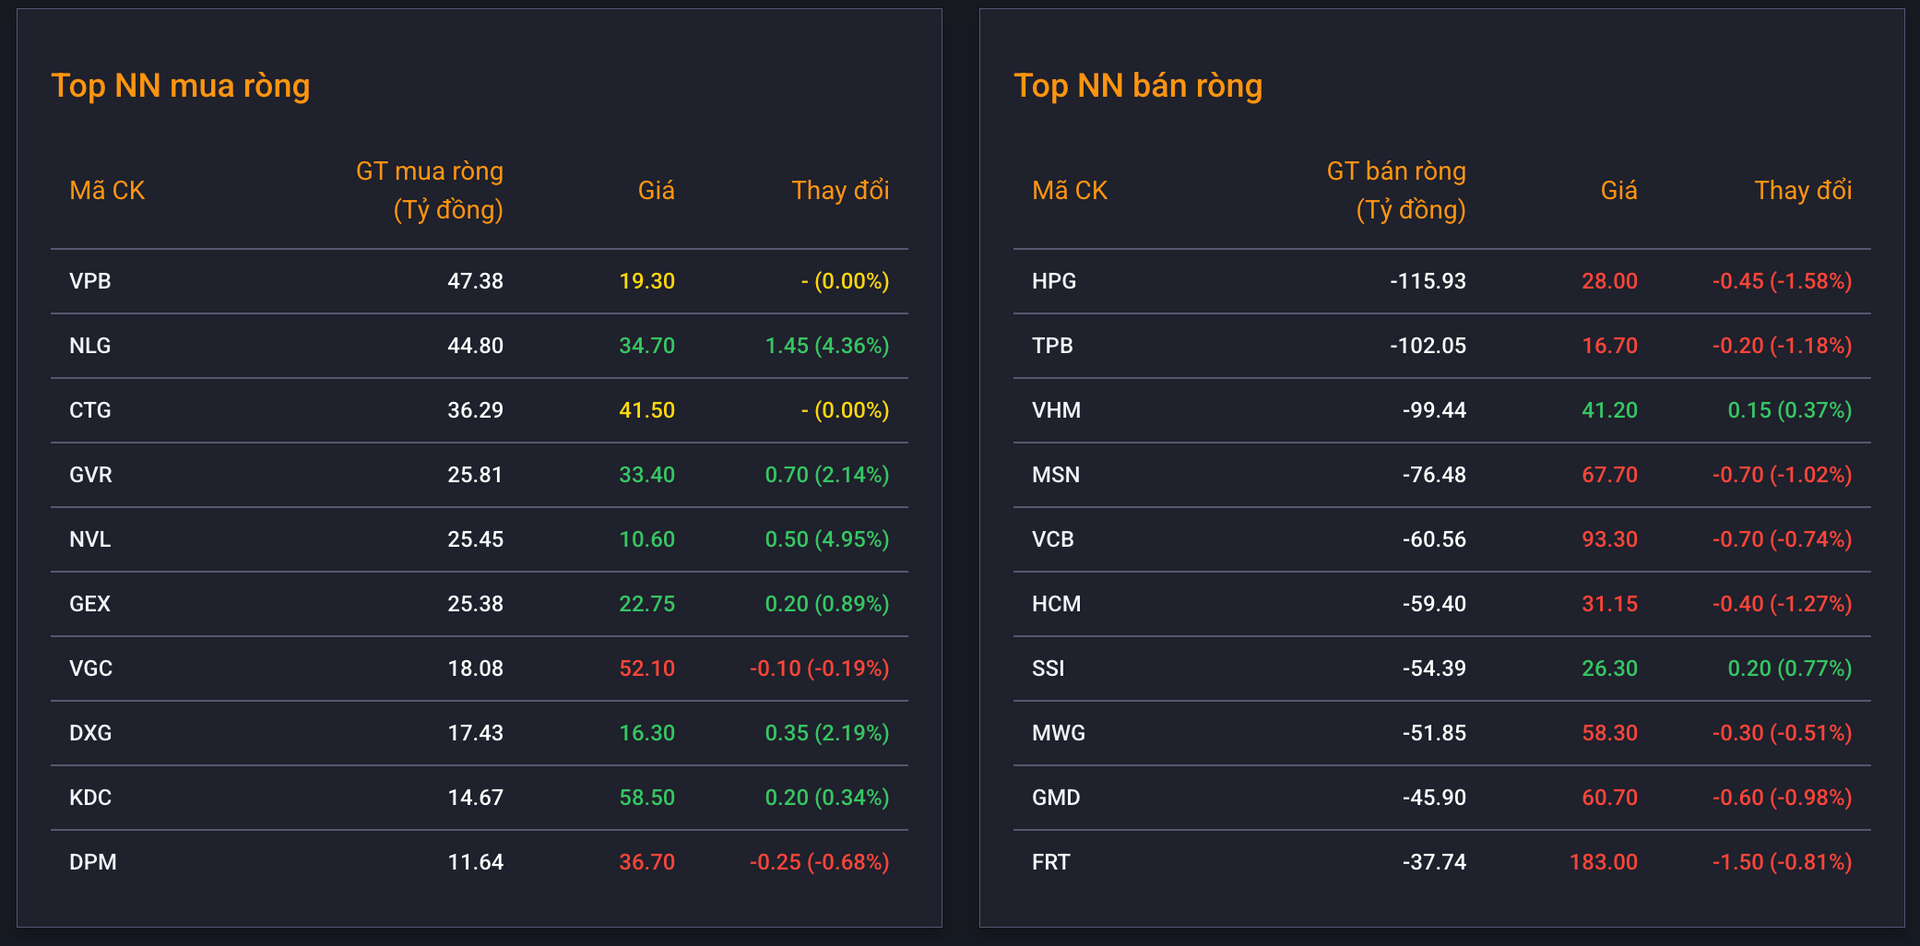The image size is (1920, 946).
Task: Click VGC change -0.10 (-0.19%)
Action: (x=820, y=668)
